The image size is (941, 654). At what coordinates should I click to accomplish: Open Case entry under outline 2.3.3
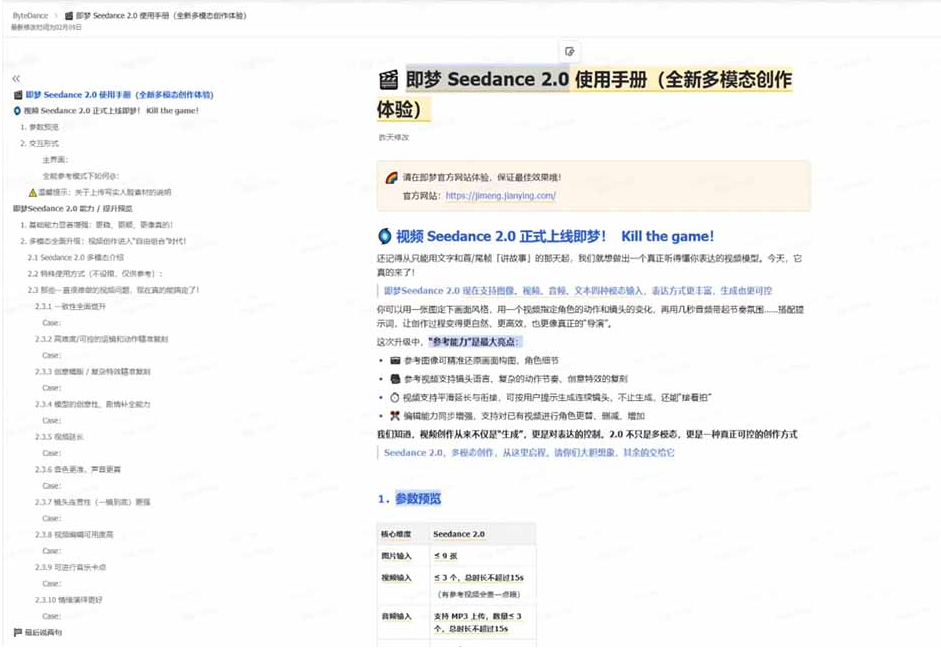click(52, 388)
